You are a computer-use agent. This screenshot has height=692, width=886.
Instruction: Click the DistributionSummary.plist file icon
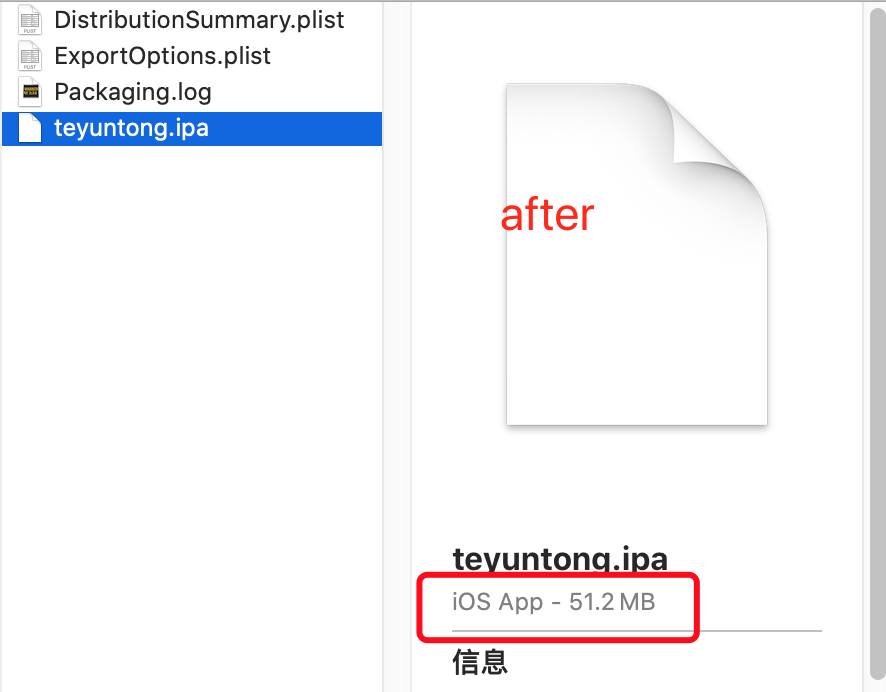click(x=30, y=20)
